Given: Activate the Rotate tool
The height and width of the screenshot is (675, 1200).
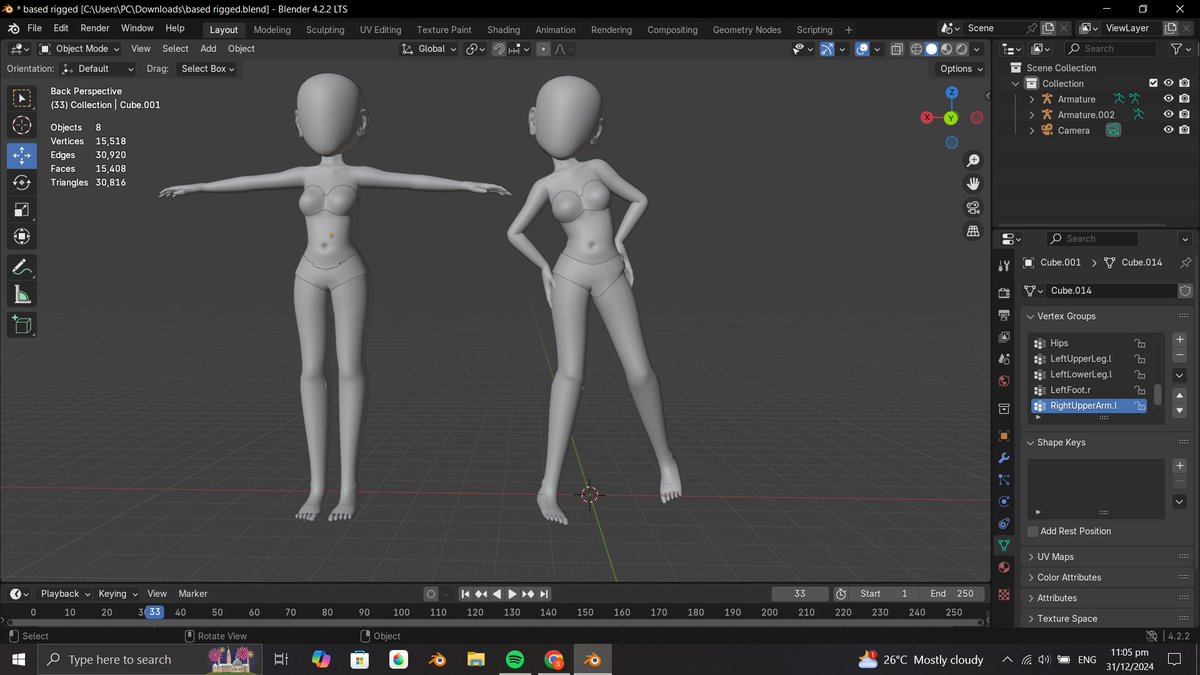Looking at the screenshot, I should click(21, 183).
